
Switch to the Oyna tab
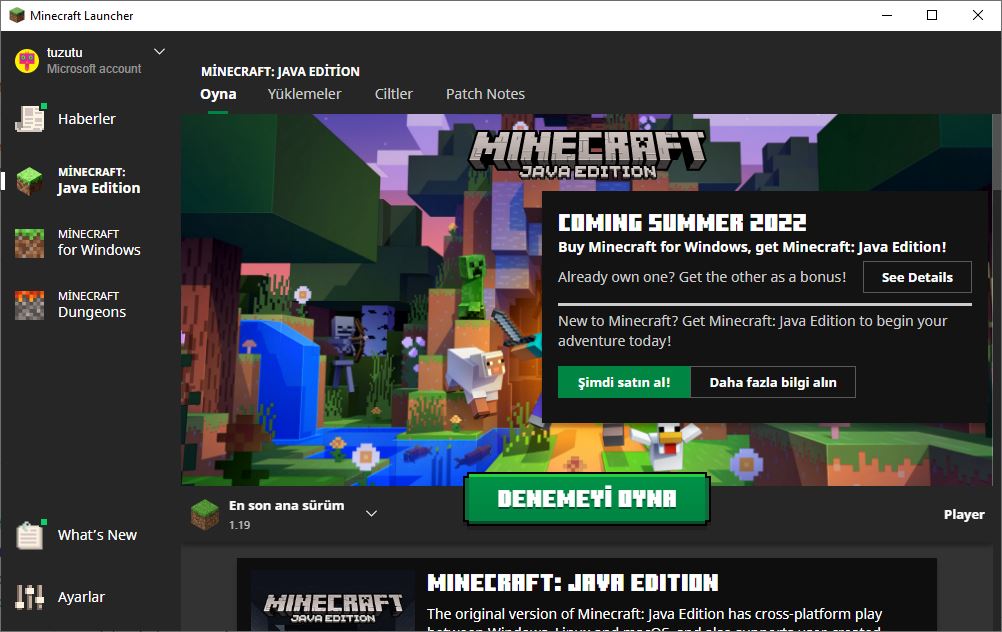[218, 94]
